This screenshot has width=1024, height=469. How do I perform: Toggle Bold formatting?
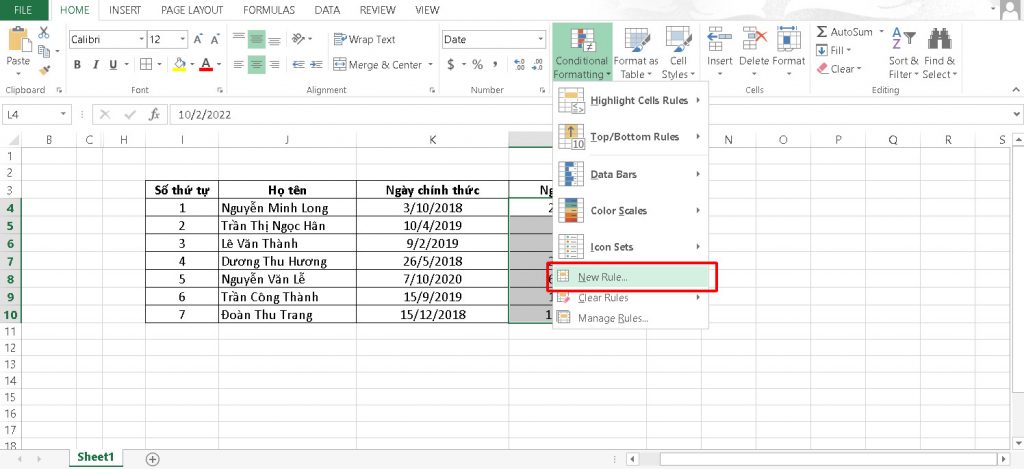click(x=77, y=65)
